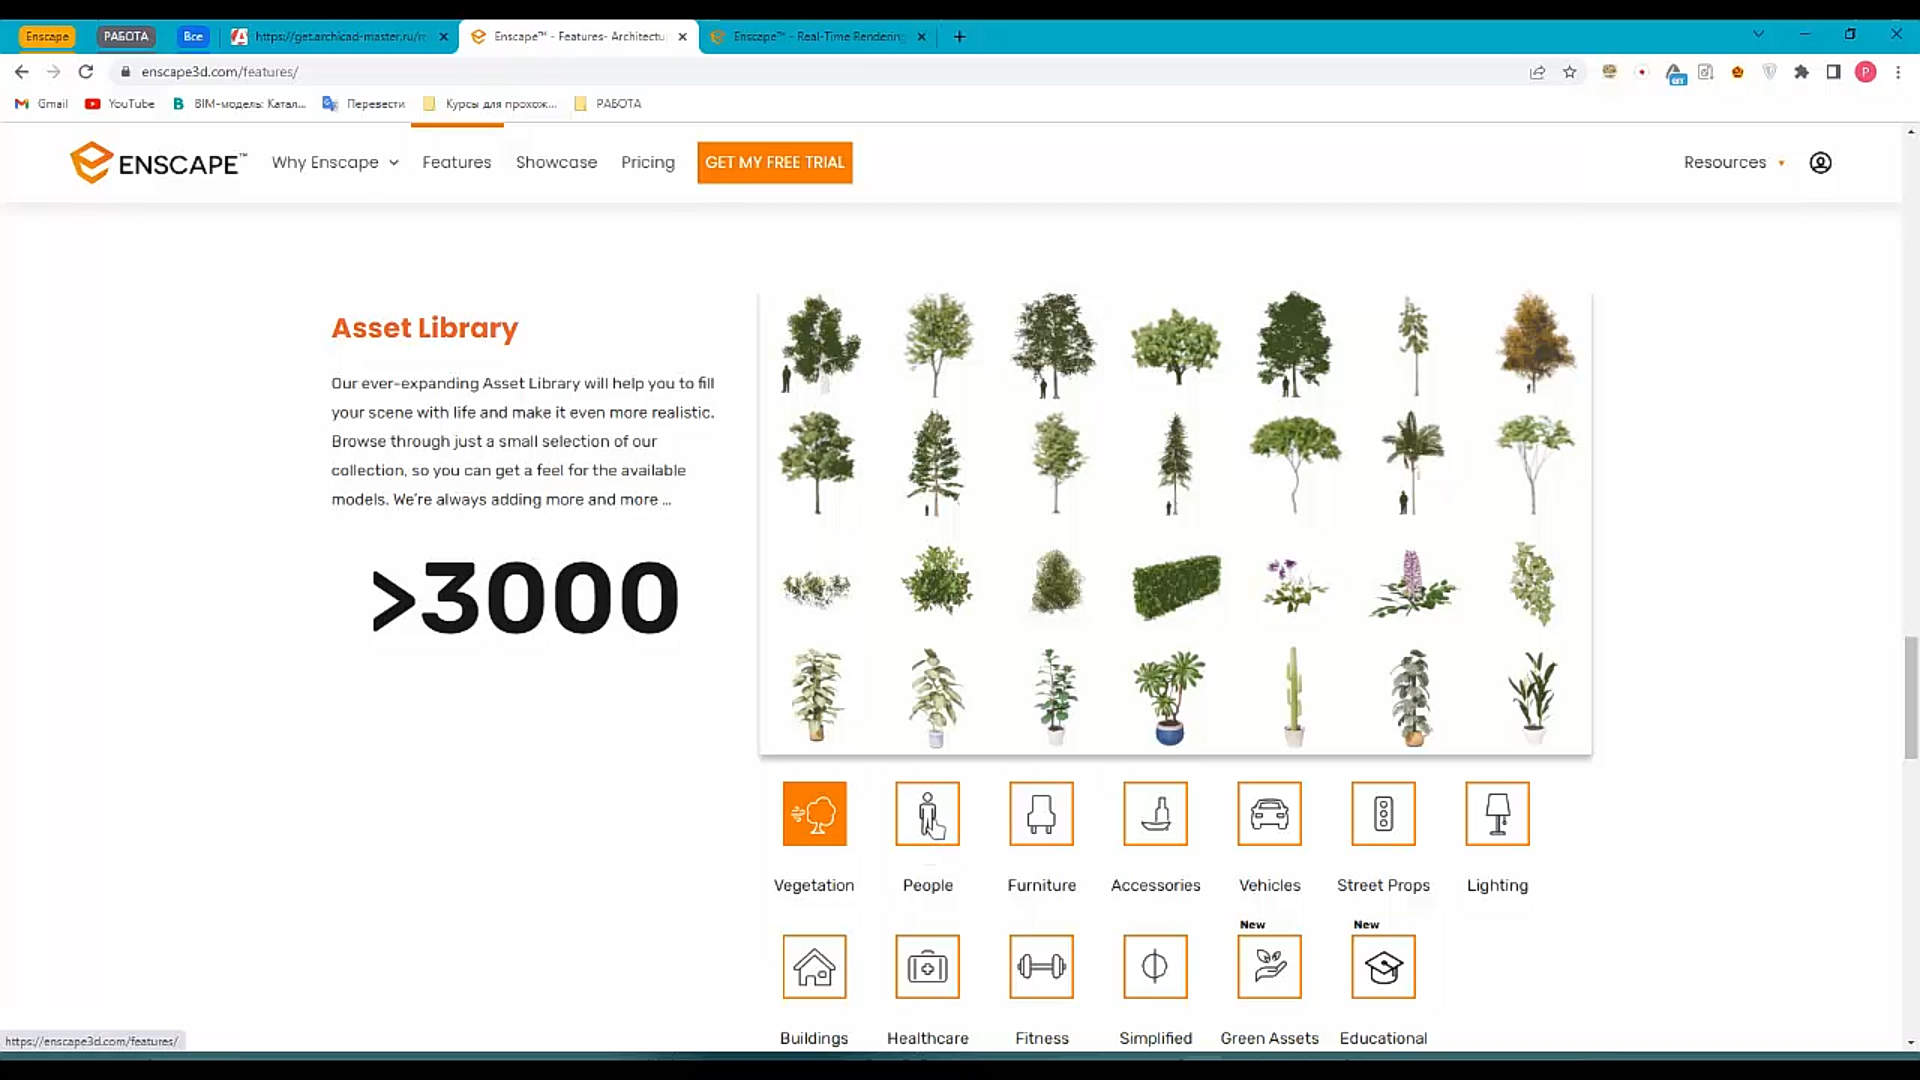Select the Furniture asset category icon

(1041, 813)
